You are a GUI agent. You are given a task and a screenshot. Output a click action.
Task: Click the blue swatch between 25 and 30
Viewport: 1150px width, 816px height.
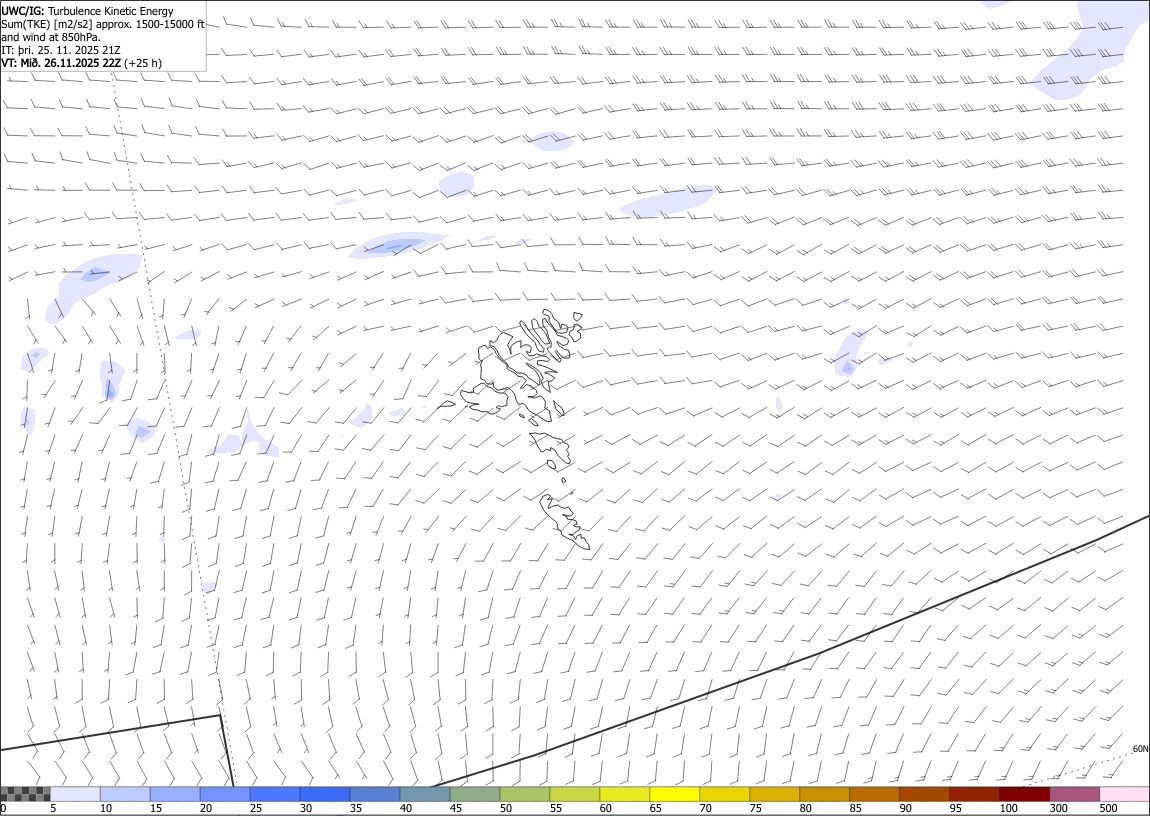(275, 794)
